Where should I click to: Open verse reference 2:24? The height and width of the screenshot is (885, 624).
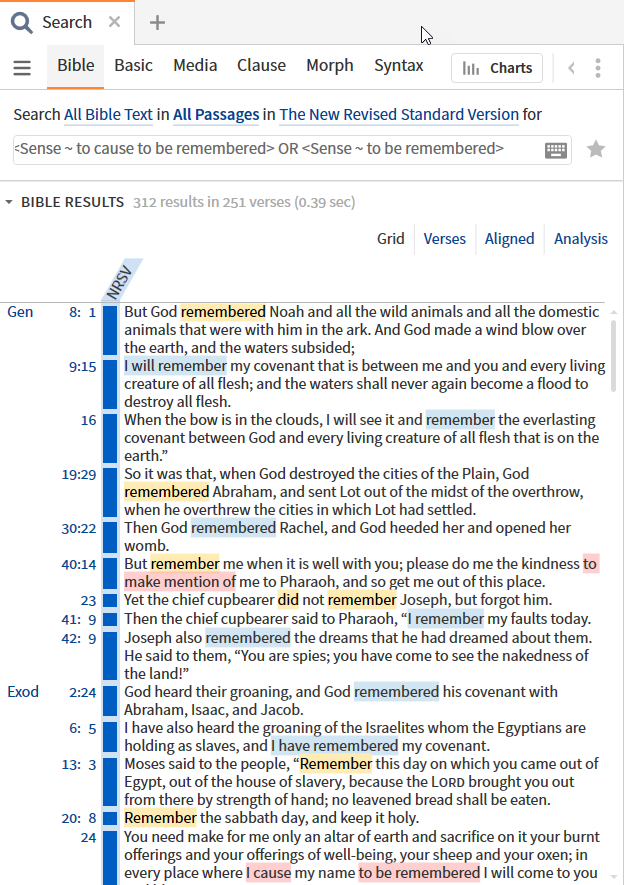tap(82, 693)
